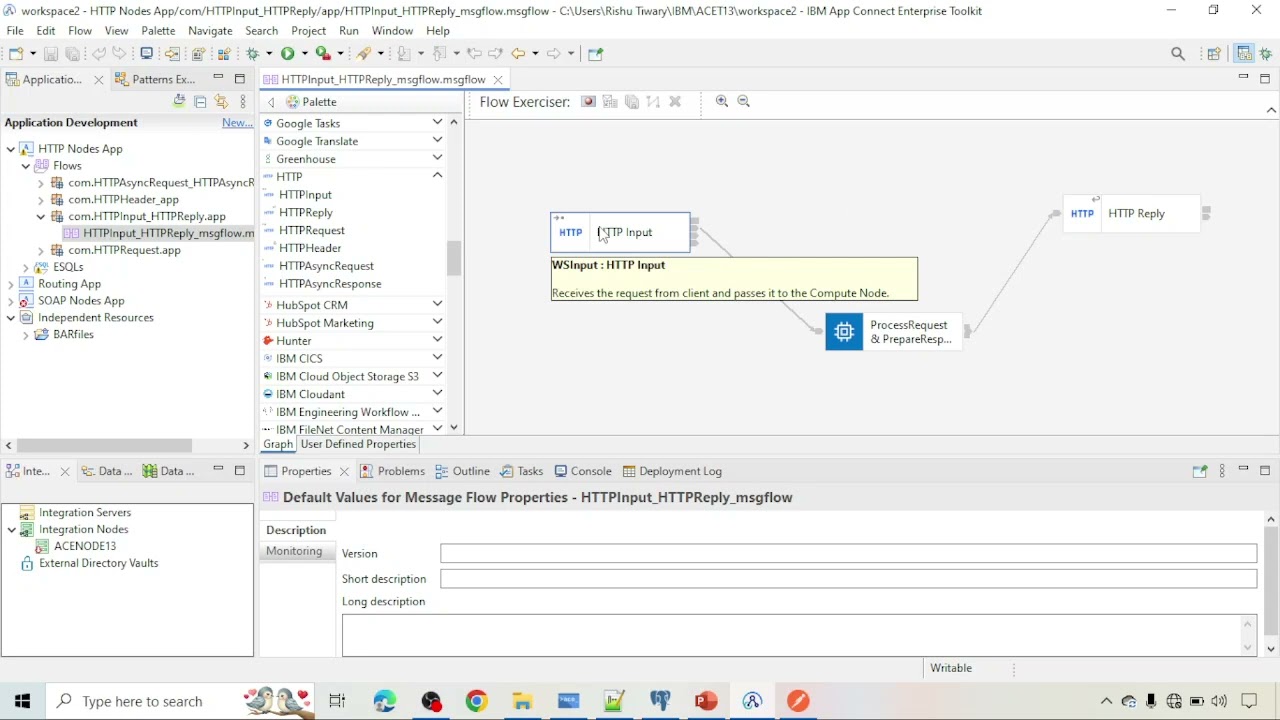Open the Patterns Explorer tab
Image resolution: width=1280 pixels, height=720 pixels.
[156, 79]
